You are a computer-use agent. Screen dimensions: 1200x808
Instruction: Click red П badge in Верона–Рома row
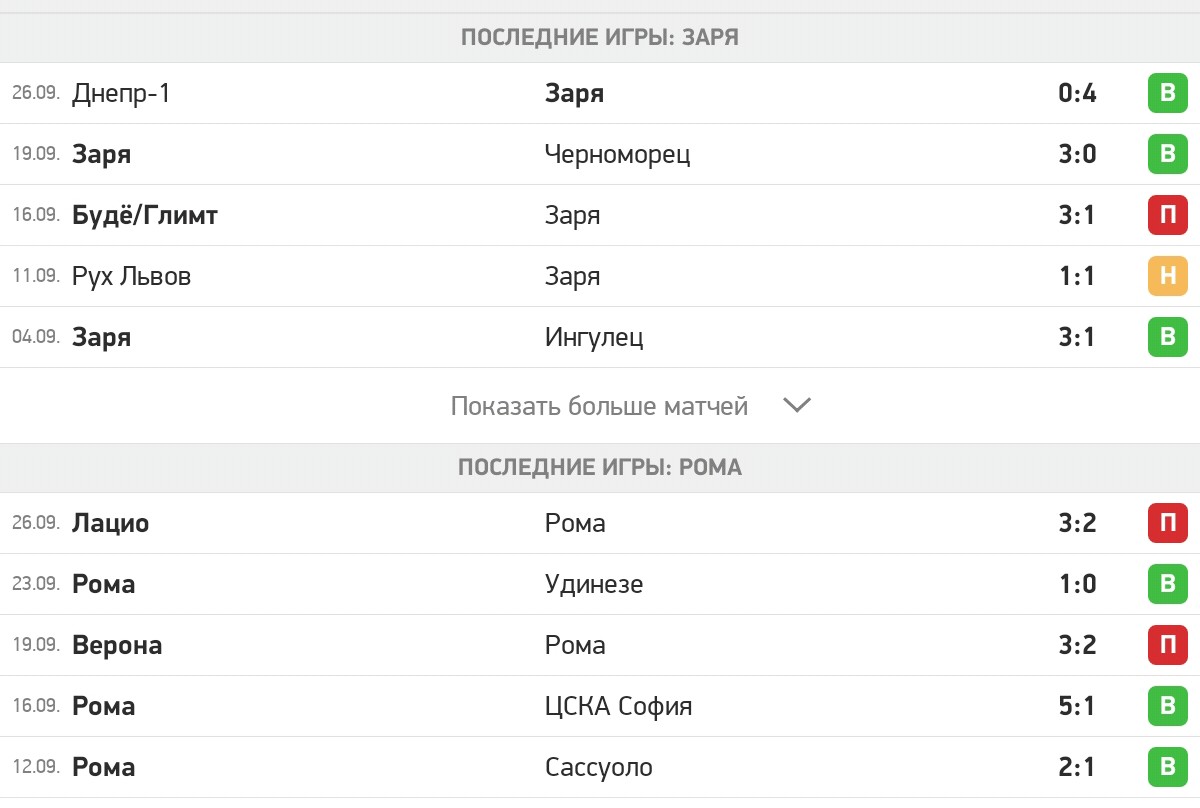pos(1167,646)
